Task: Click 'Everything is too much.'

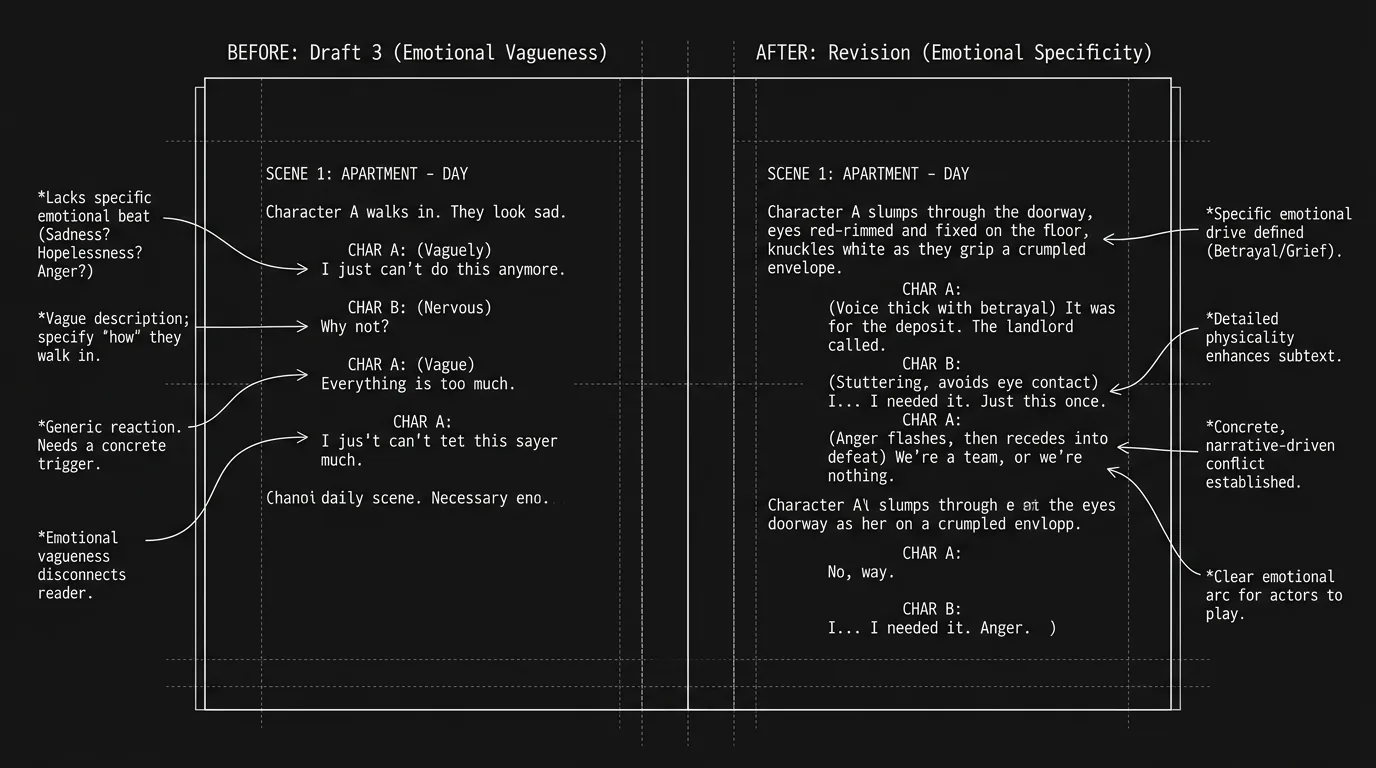Action: tap(418, 383)
